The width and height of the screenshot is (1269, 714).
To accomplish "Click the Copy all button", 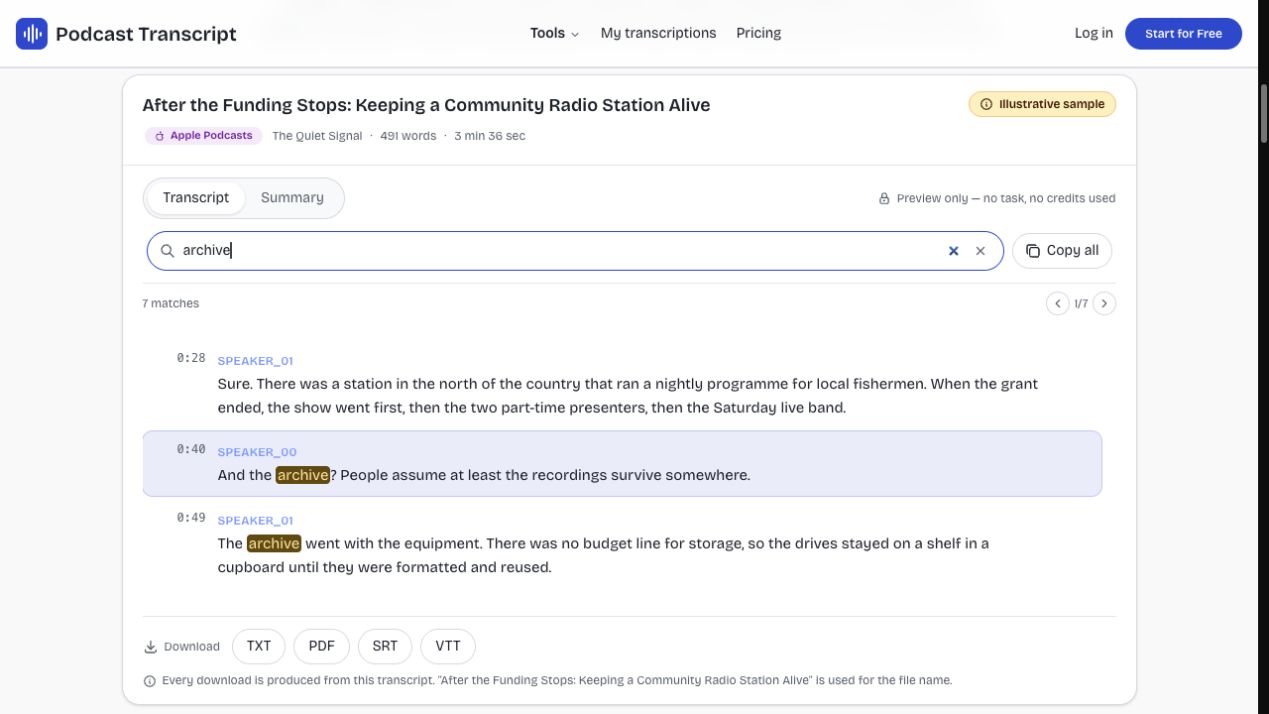I will [1062, 251].
